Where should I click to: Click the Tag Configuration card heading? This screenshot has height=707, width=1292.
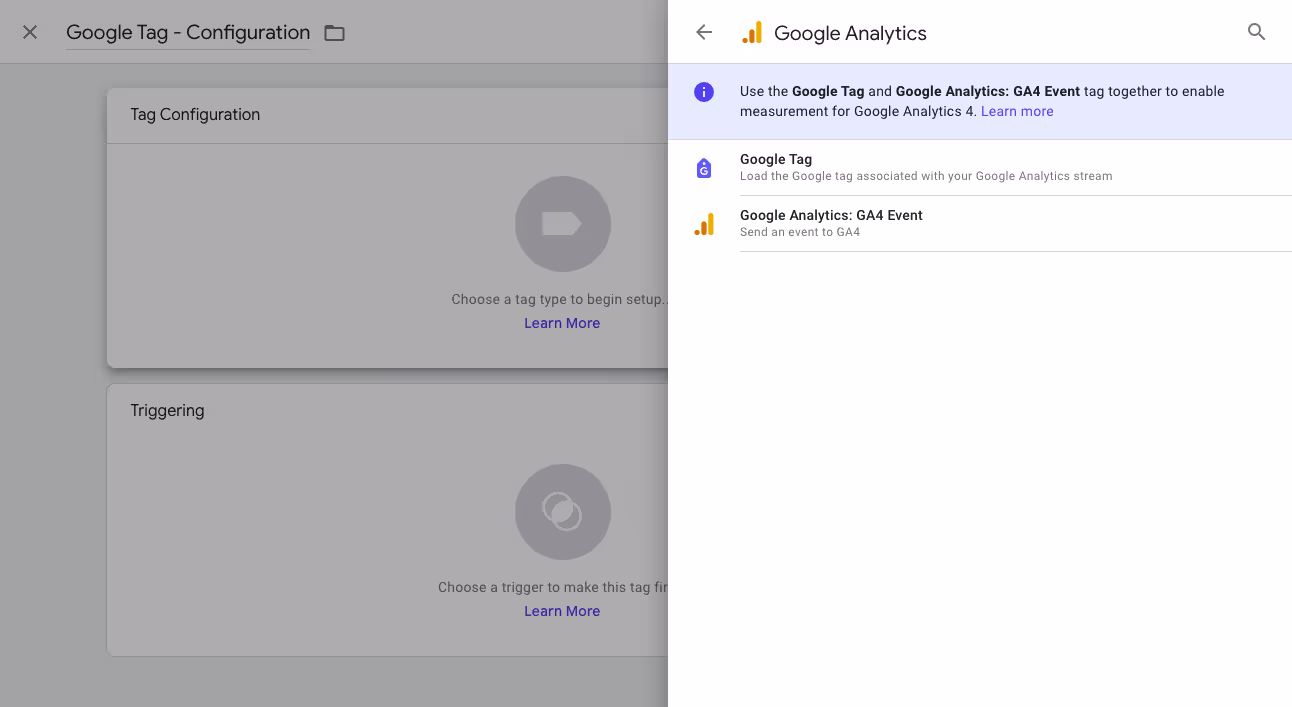pos(195,115)
